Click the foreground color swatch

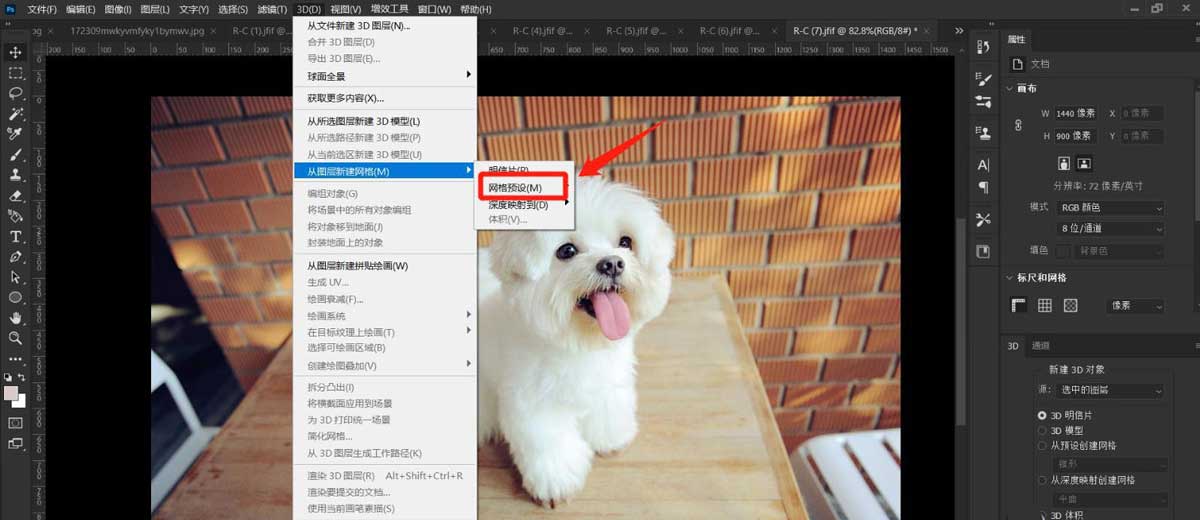(x=11, y=393)
